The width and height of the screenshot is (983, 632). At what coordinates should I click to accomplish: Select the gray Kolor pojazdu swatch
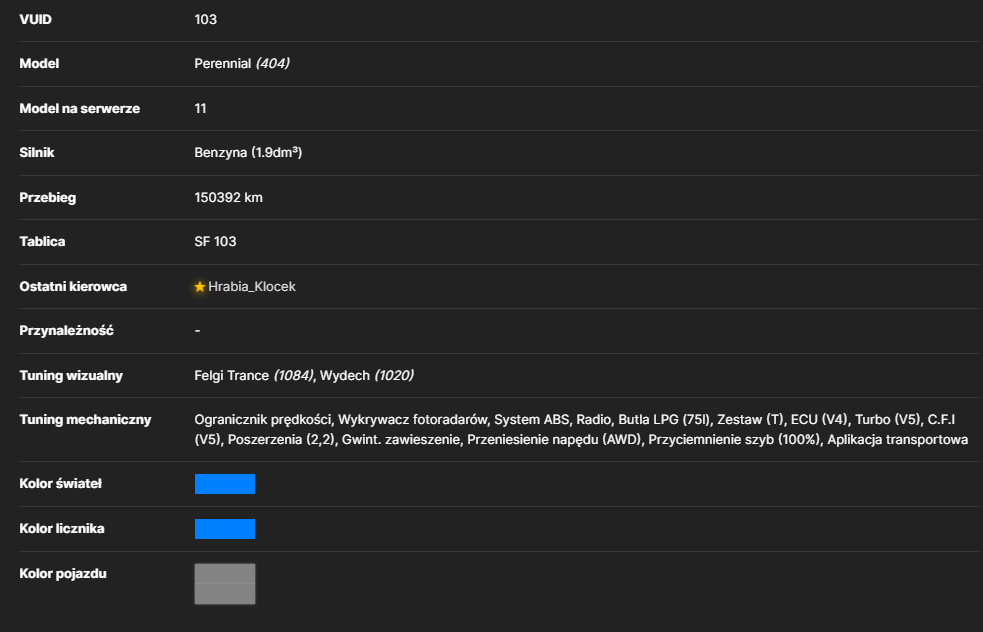[x=225, y=584]
